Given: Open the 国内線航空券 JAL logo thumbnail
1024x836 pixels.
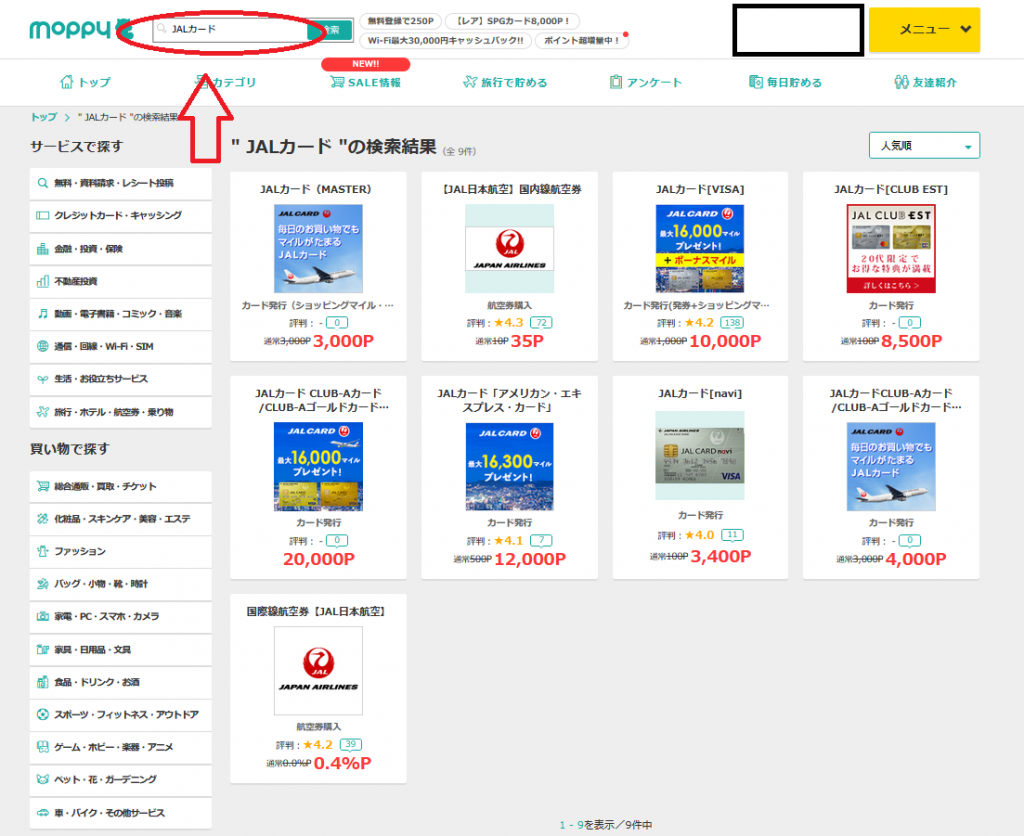Looking at the screenshot, I should (509, 248).
